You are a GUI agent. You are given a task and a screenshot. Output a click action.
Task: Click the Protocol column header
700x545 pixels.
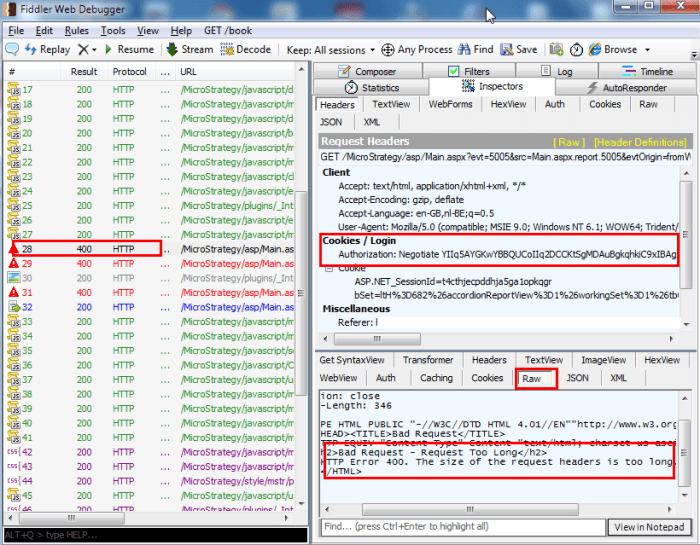(129, 71)
